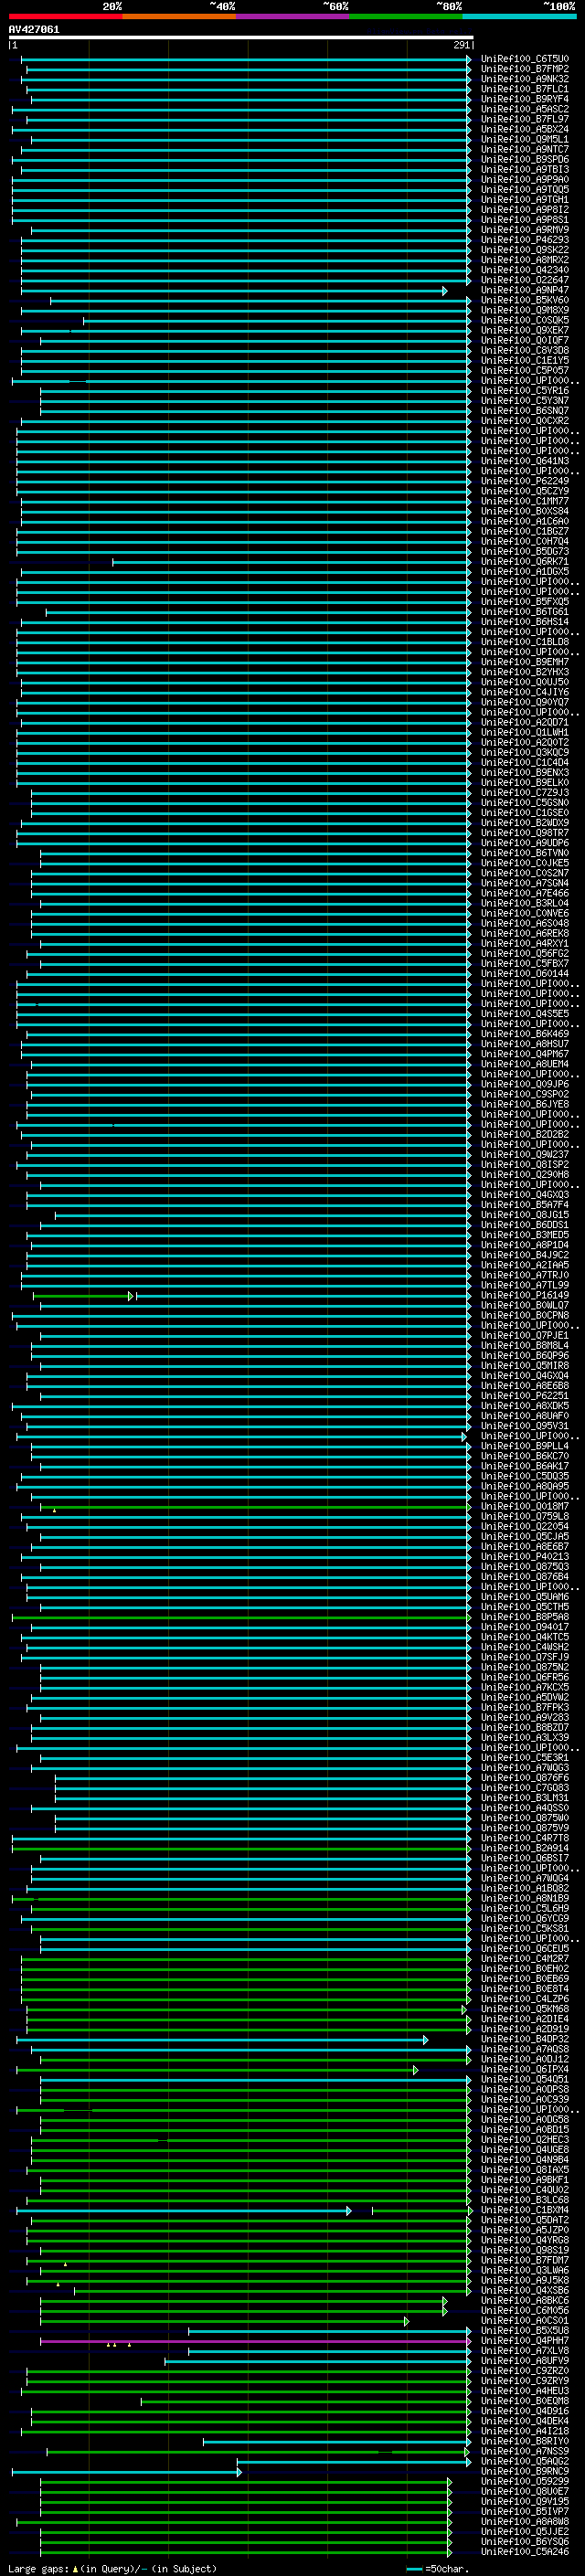
Task: Click the alignment bar for UniRef100_A9NP47
Action: pyautogui.click(x=234, y=291)
